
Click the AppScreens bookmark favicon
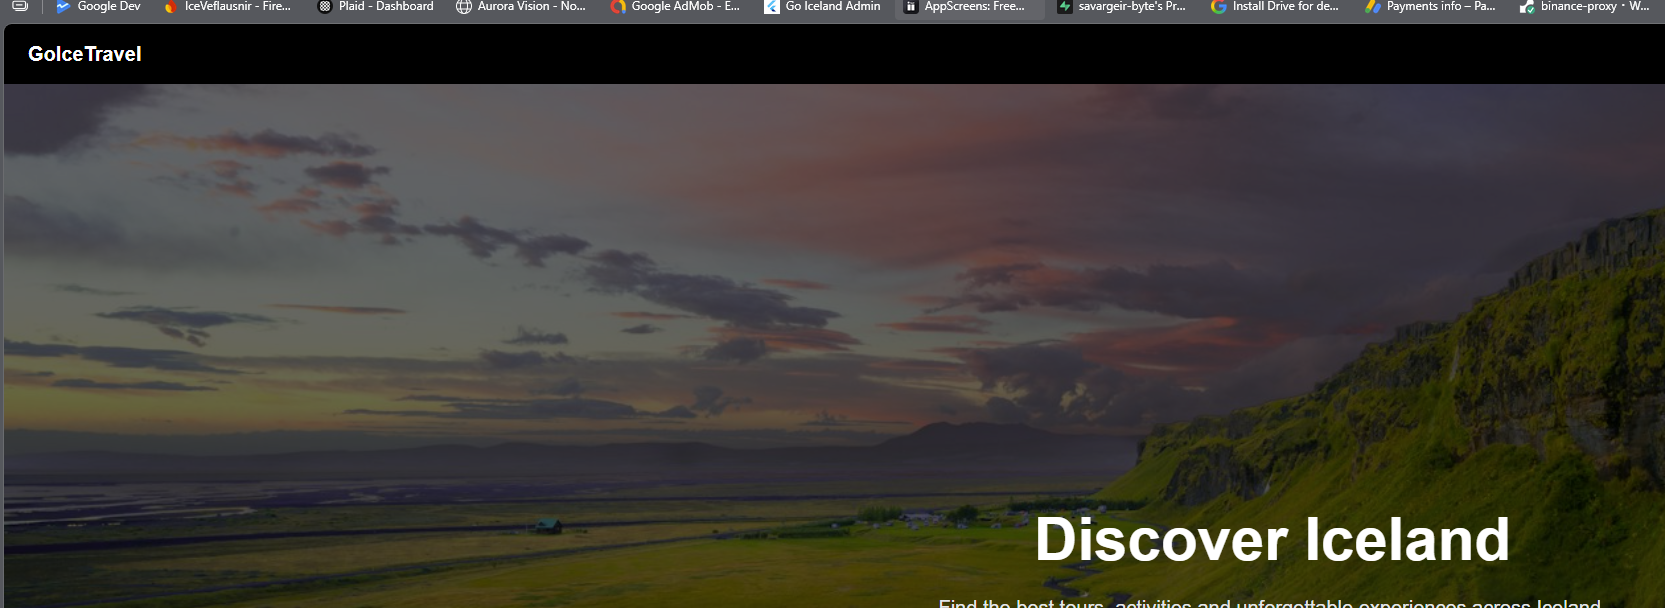coord(911,7)
